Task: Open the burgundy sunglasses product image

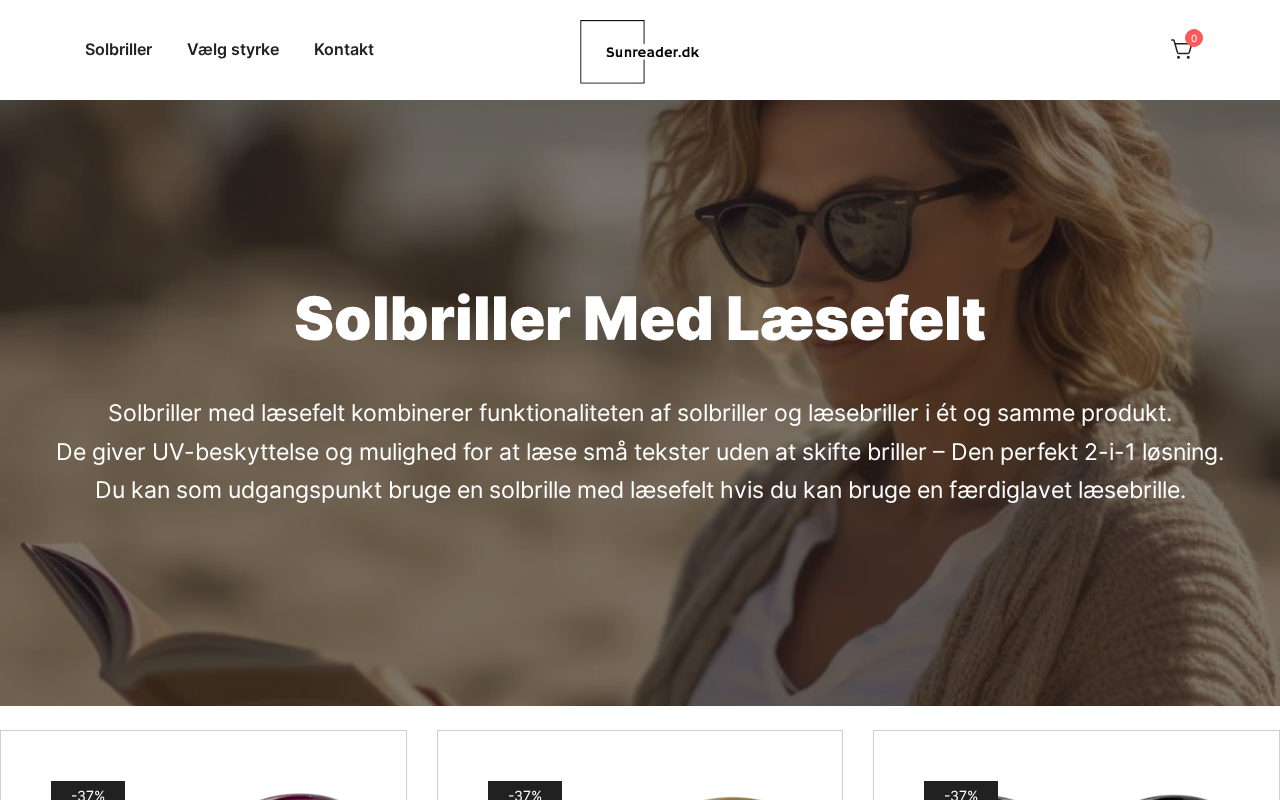Action: 295,796
